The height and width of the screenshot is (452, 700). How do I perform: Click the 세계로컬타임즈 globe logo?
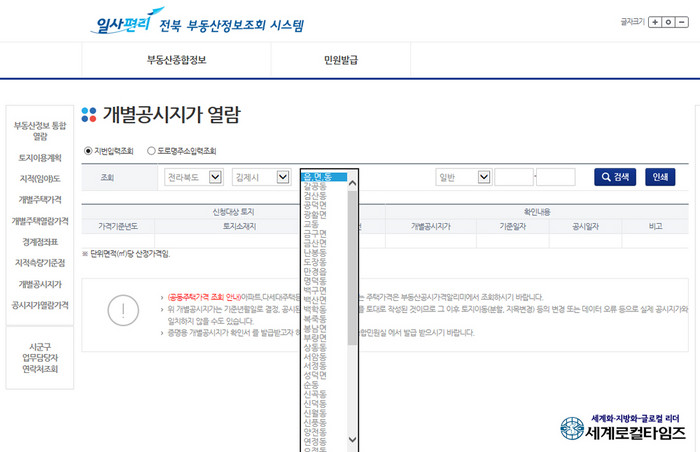574,428
